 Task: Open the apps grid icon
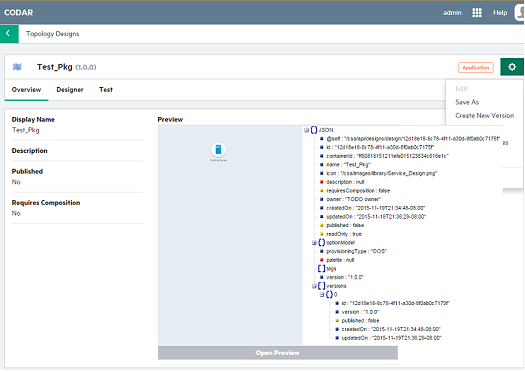[x=477, y=13]
